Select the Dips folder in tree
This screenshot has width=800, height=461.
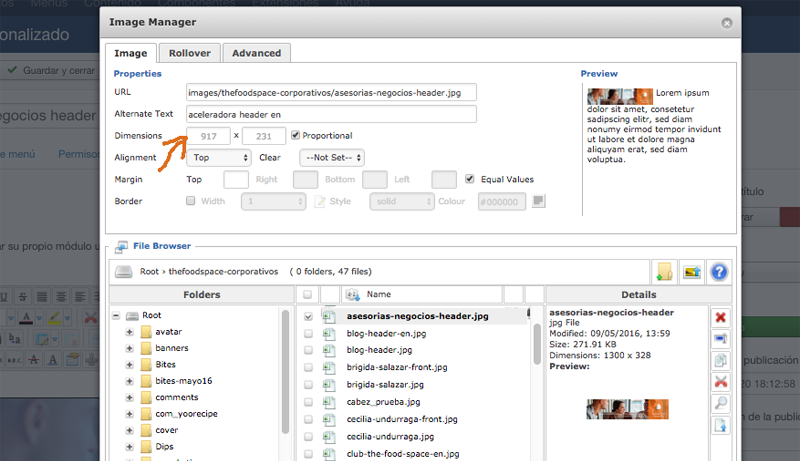(164, 446)
